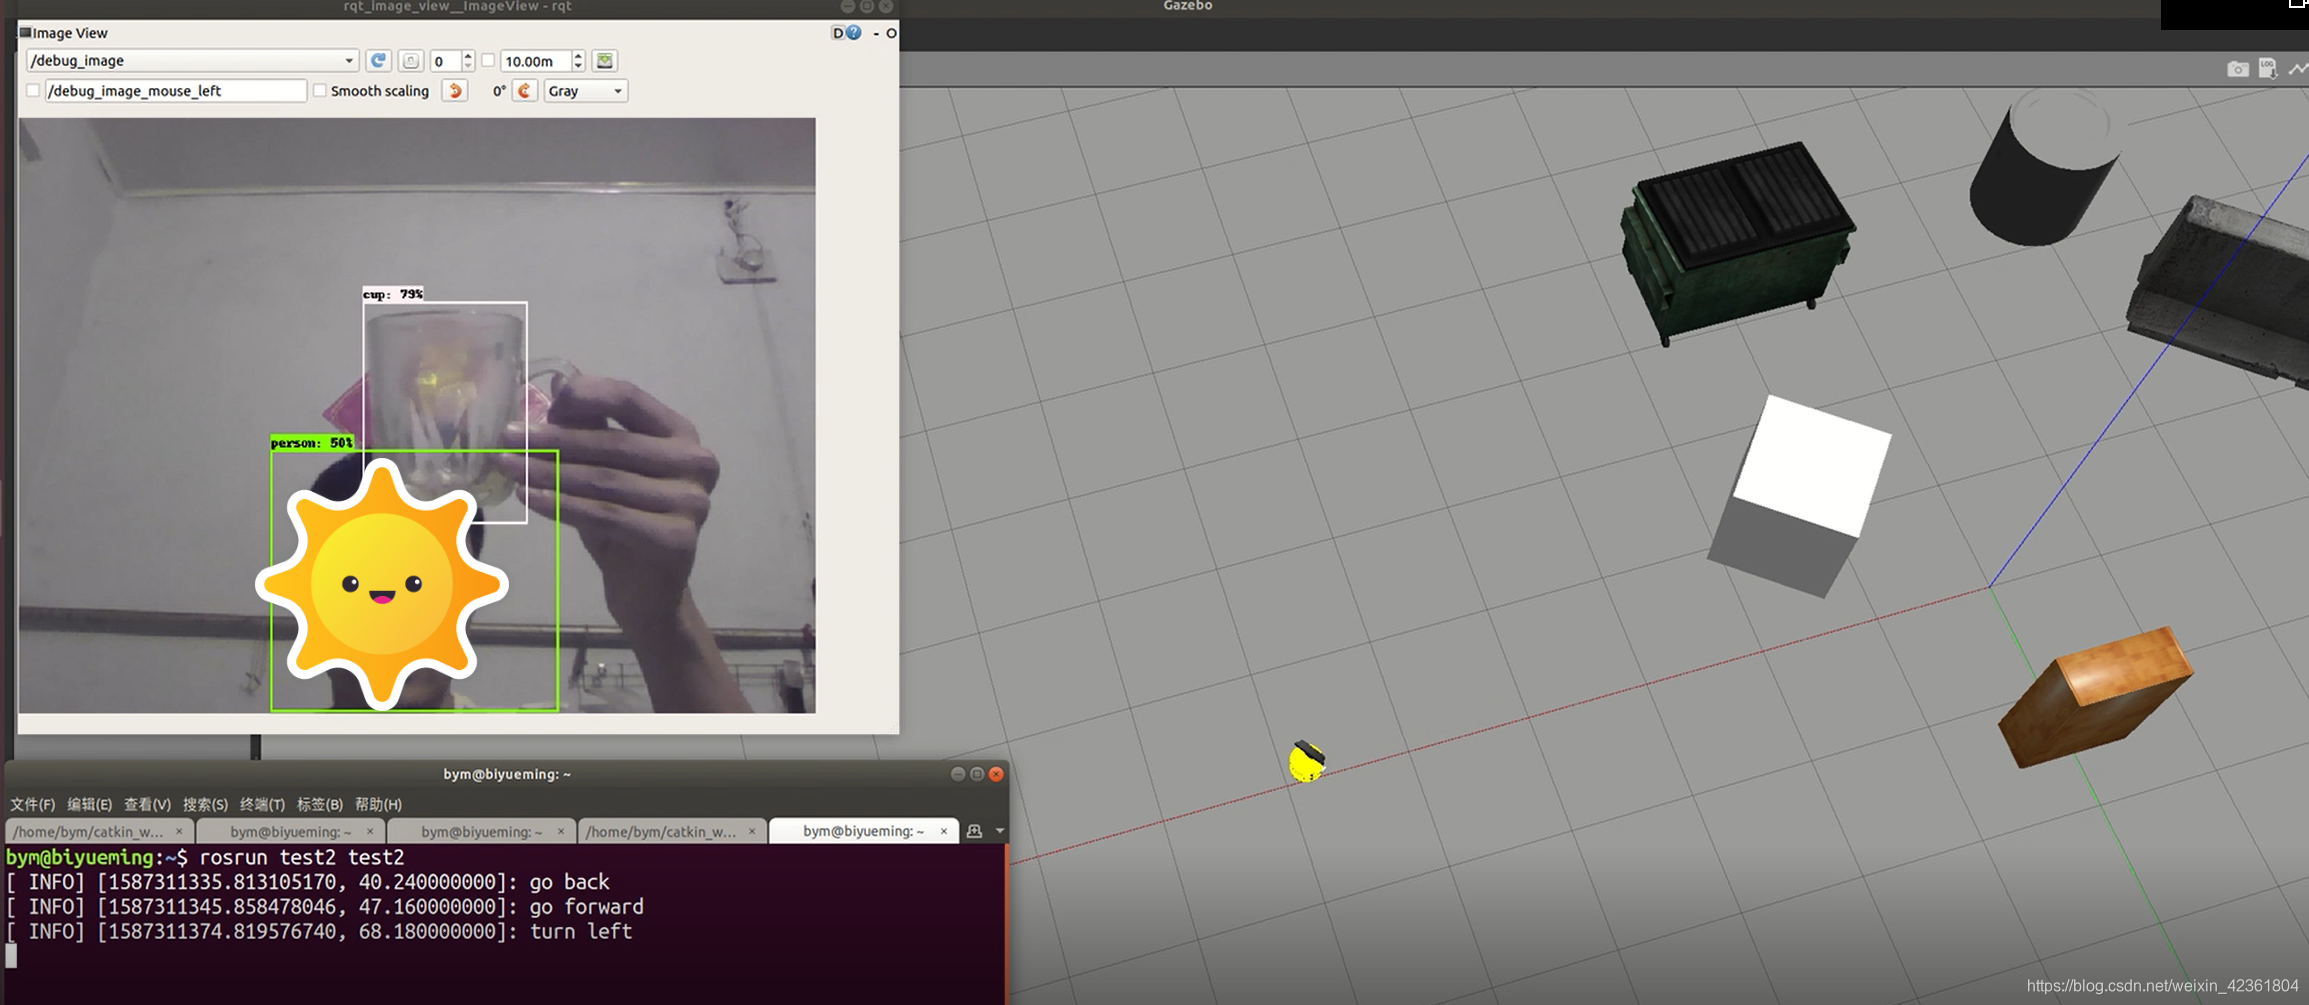Open the 终端(T) terminal menu
This screenshot has height=1005, width=2309.
(262, 804)
